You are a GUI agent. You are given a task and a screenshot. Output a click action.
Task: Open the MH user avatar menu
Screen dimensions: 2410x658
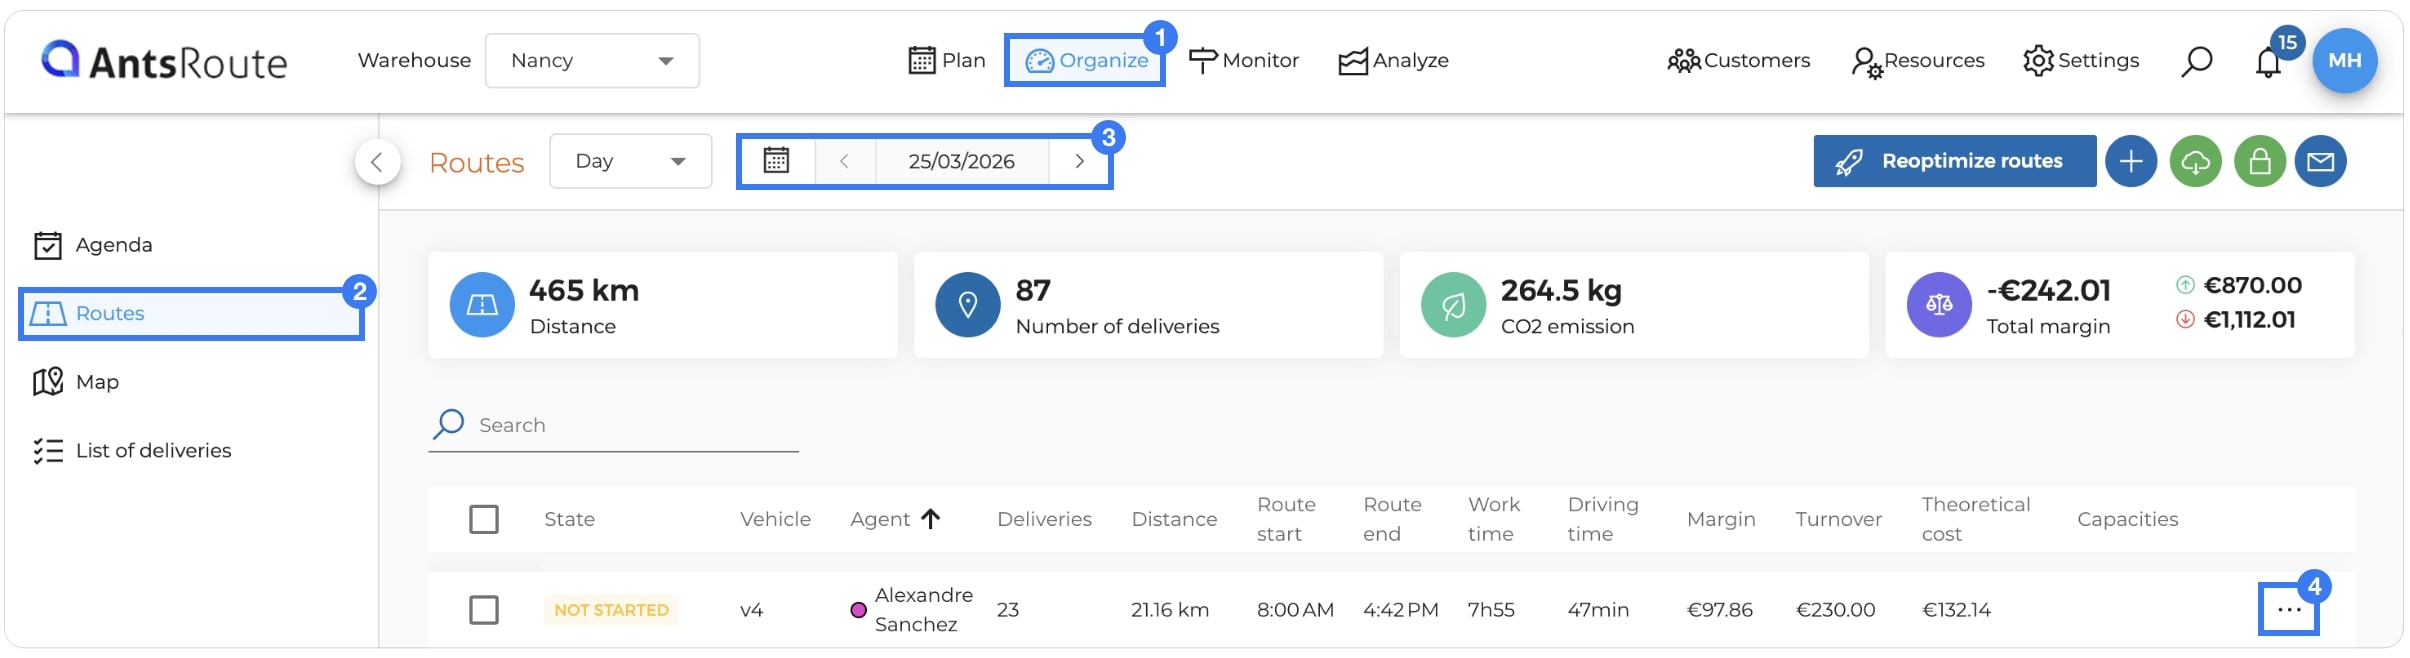point(2345,60)
